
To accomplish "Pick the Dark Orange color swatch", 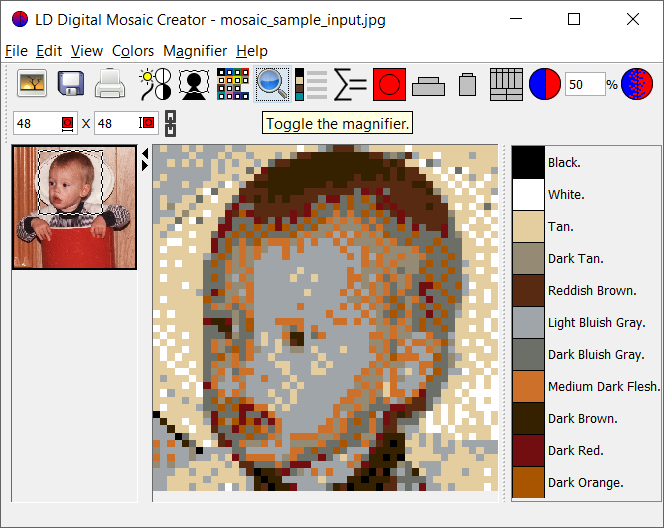I will click(528, 482).
